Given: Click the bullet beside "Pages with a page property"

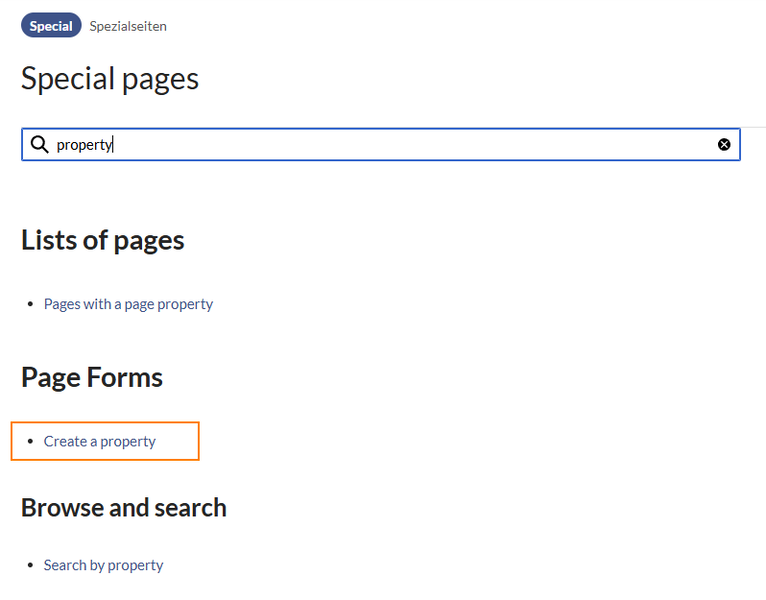Looking at the screenshot, I should pos(30,304).
